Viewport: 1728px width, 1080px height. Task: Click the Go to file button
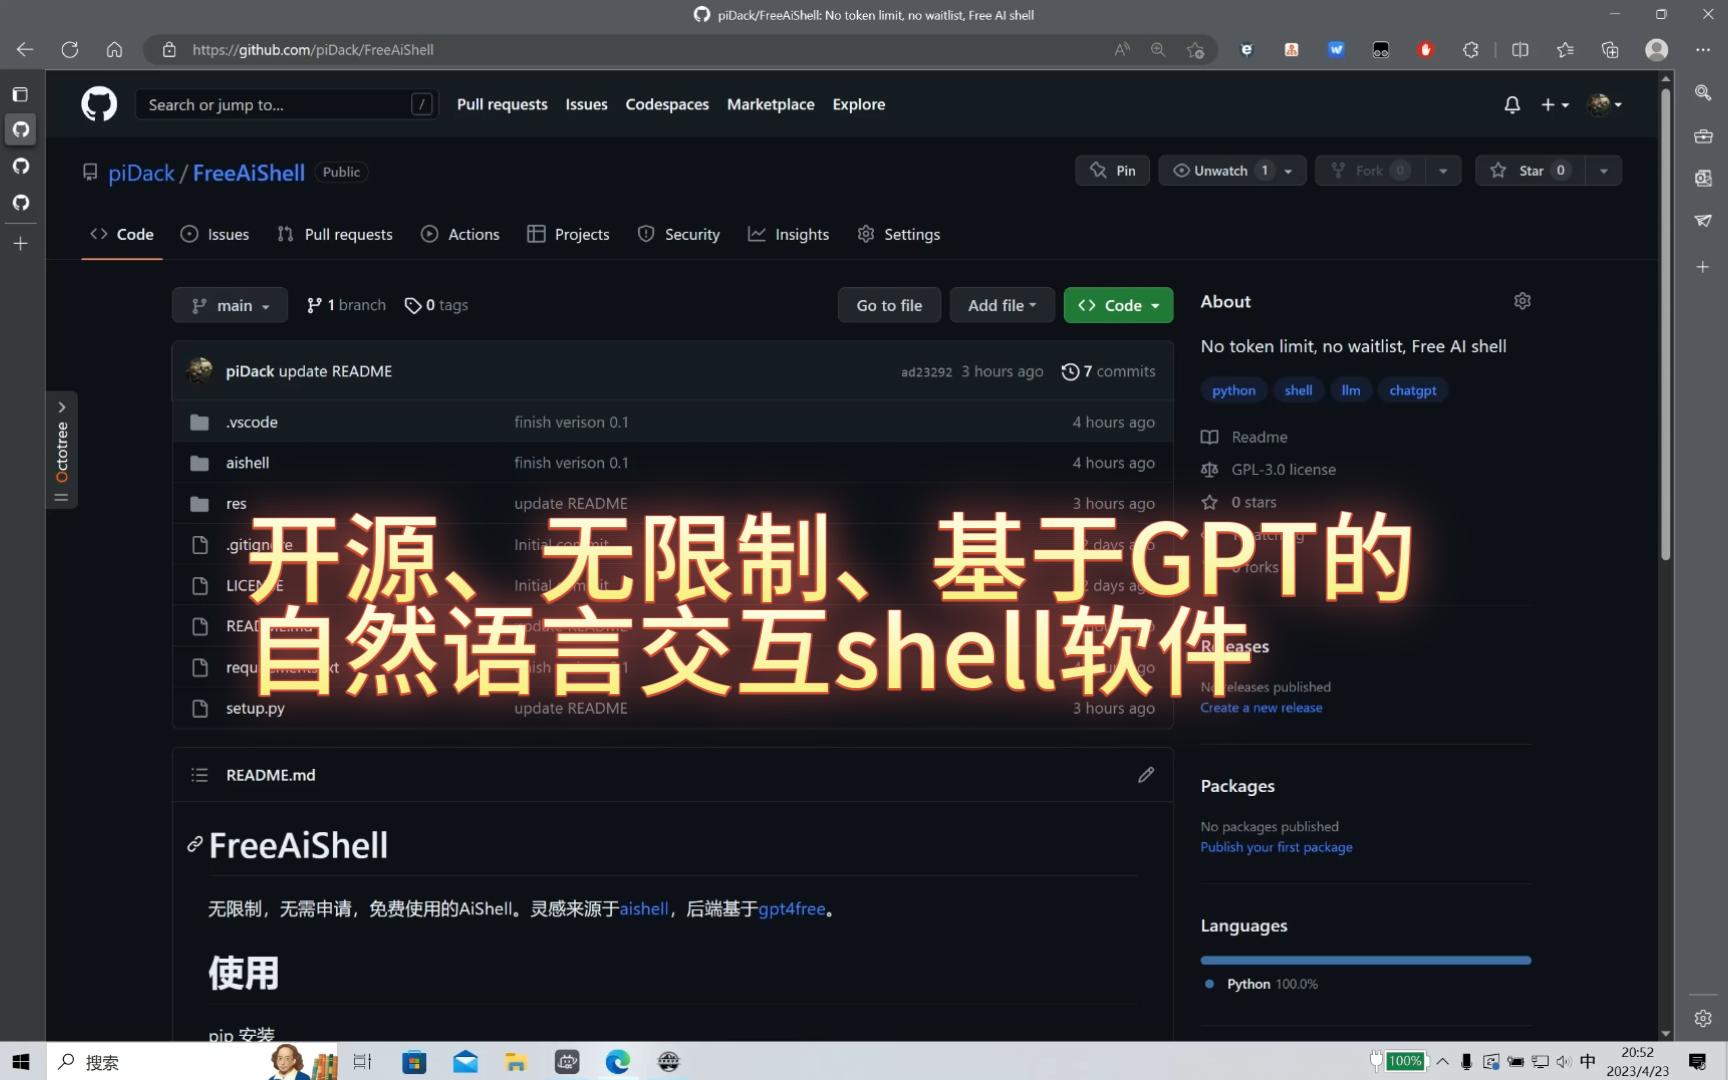click(x=888, y=305)
